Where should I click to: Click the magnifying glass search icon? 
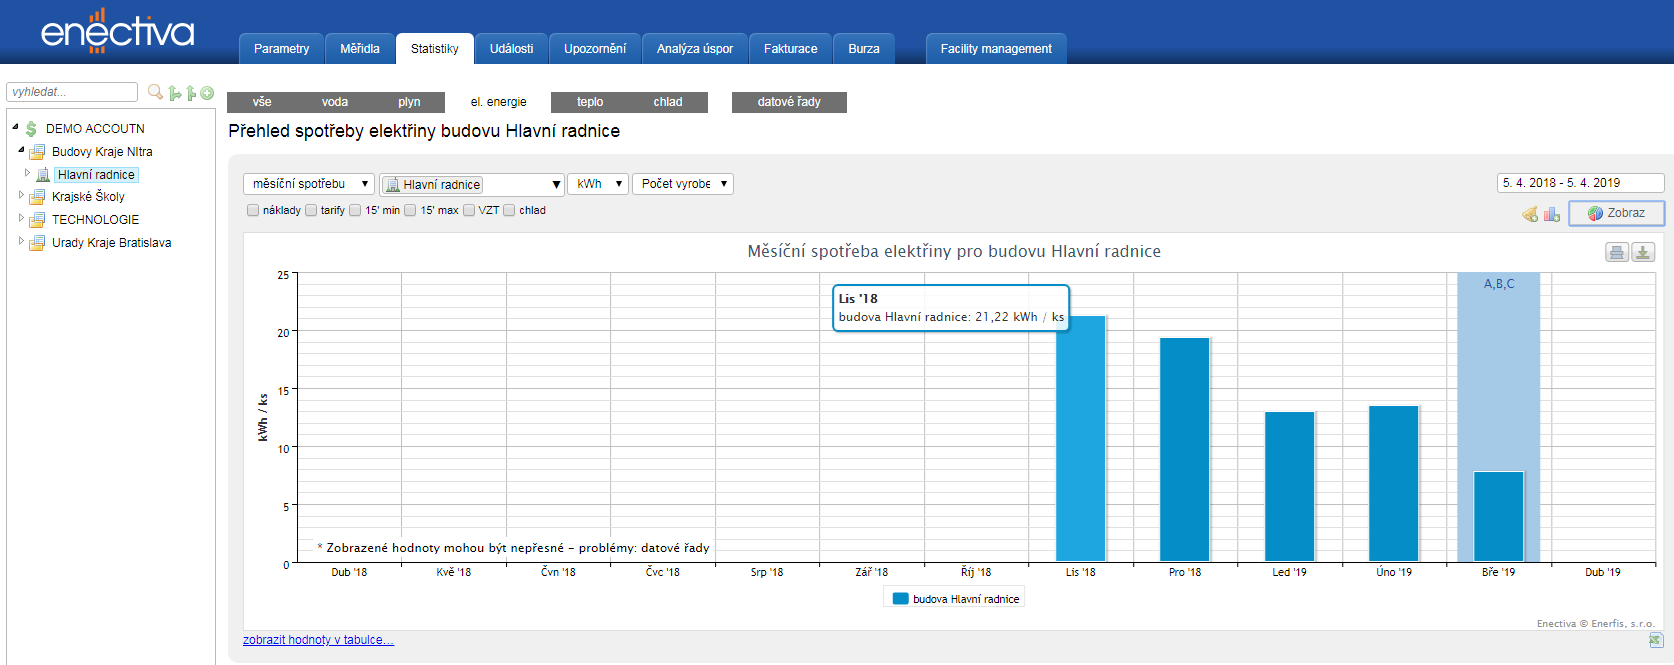[x=155, y=92]
